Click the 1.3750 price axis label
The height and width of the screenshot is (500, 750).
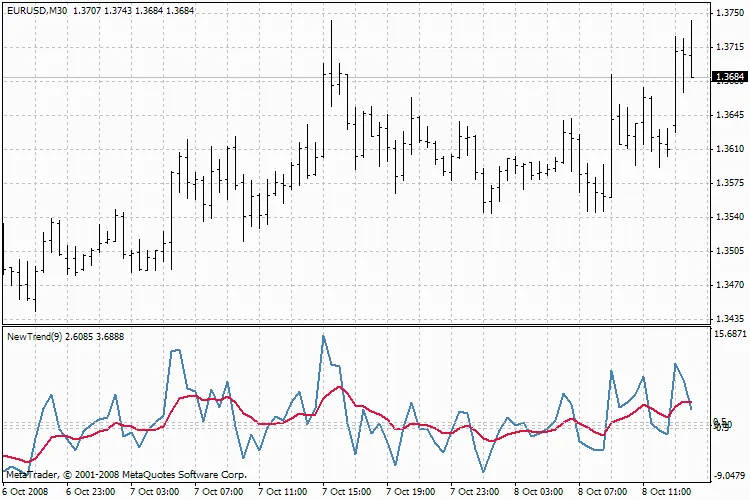click(x=728, y=13)
